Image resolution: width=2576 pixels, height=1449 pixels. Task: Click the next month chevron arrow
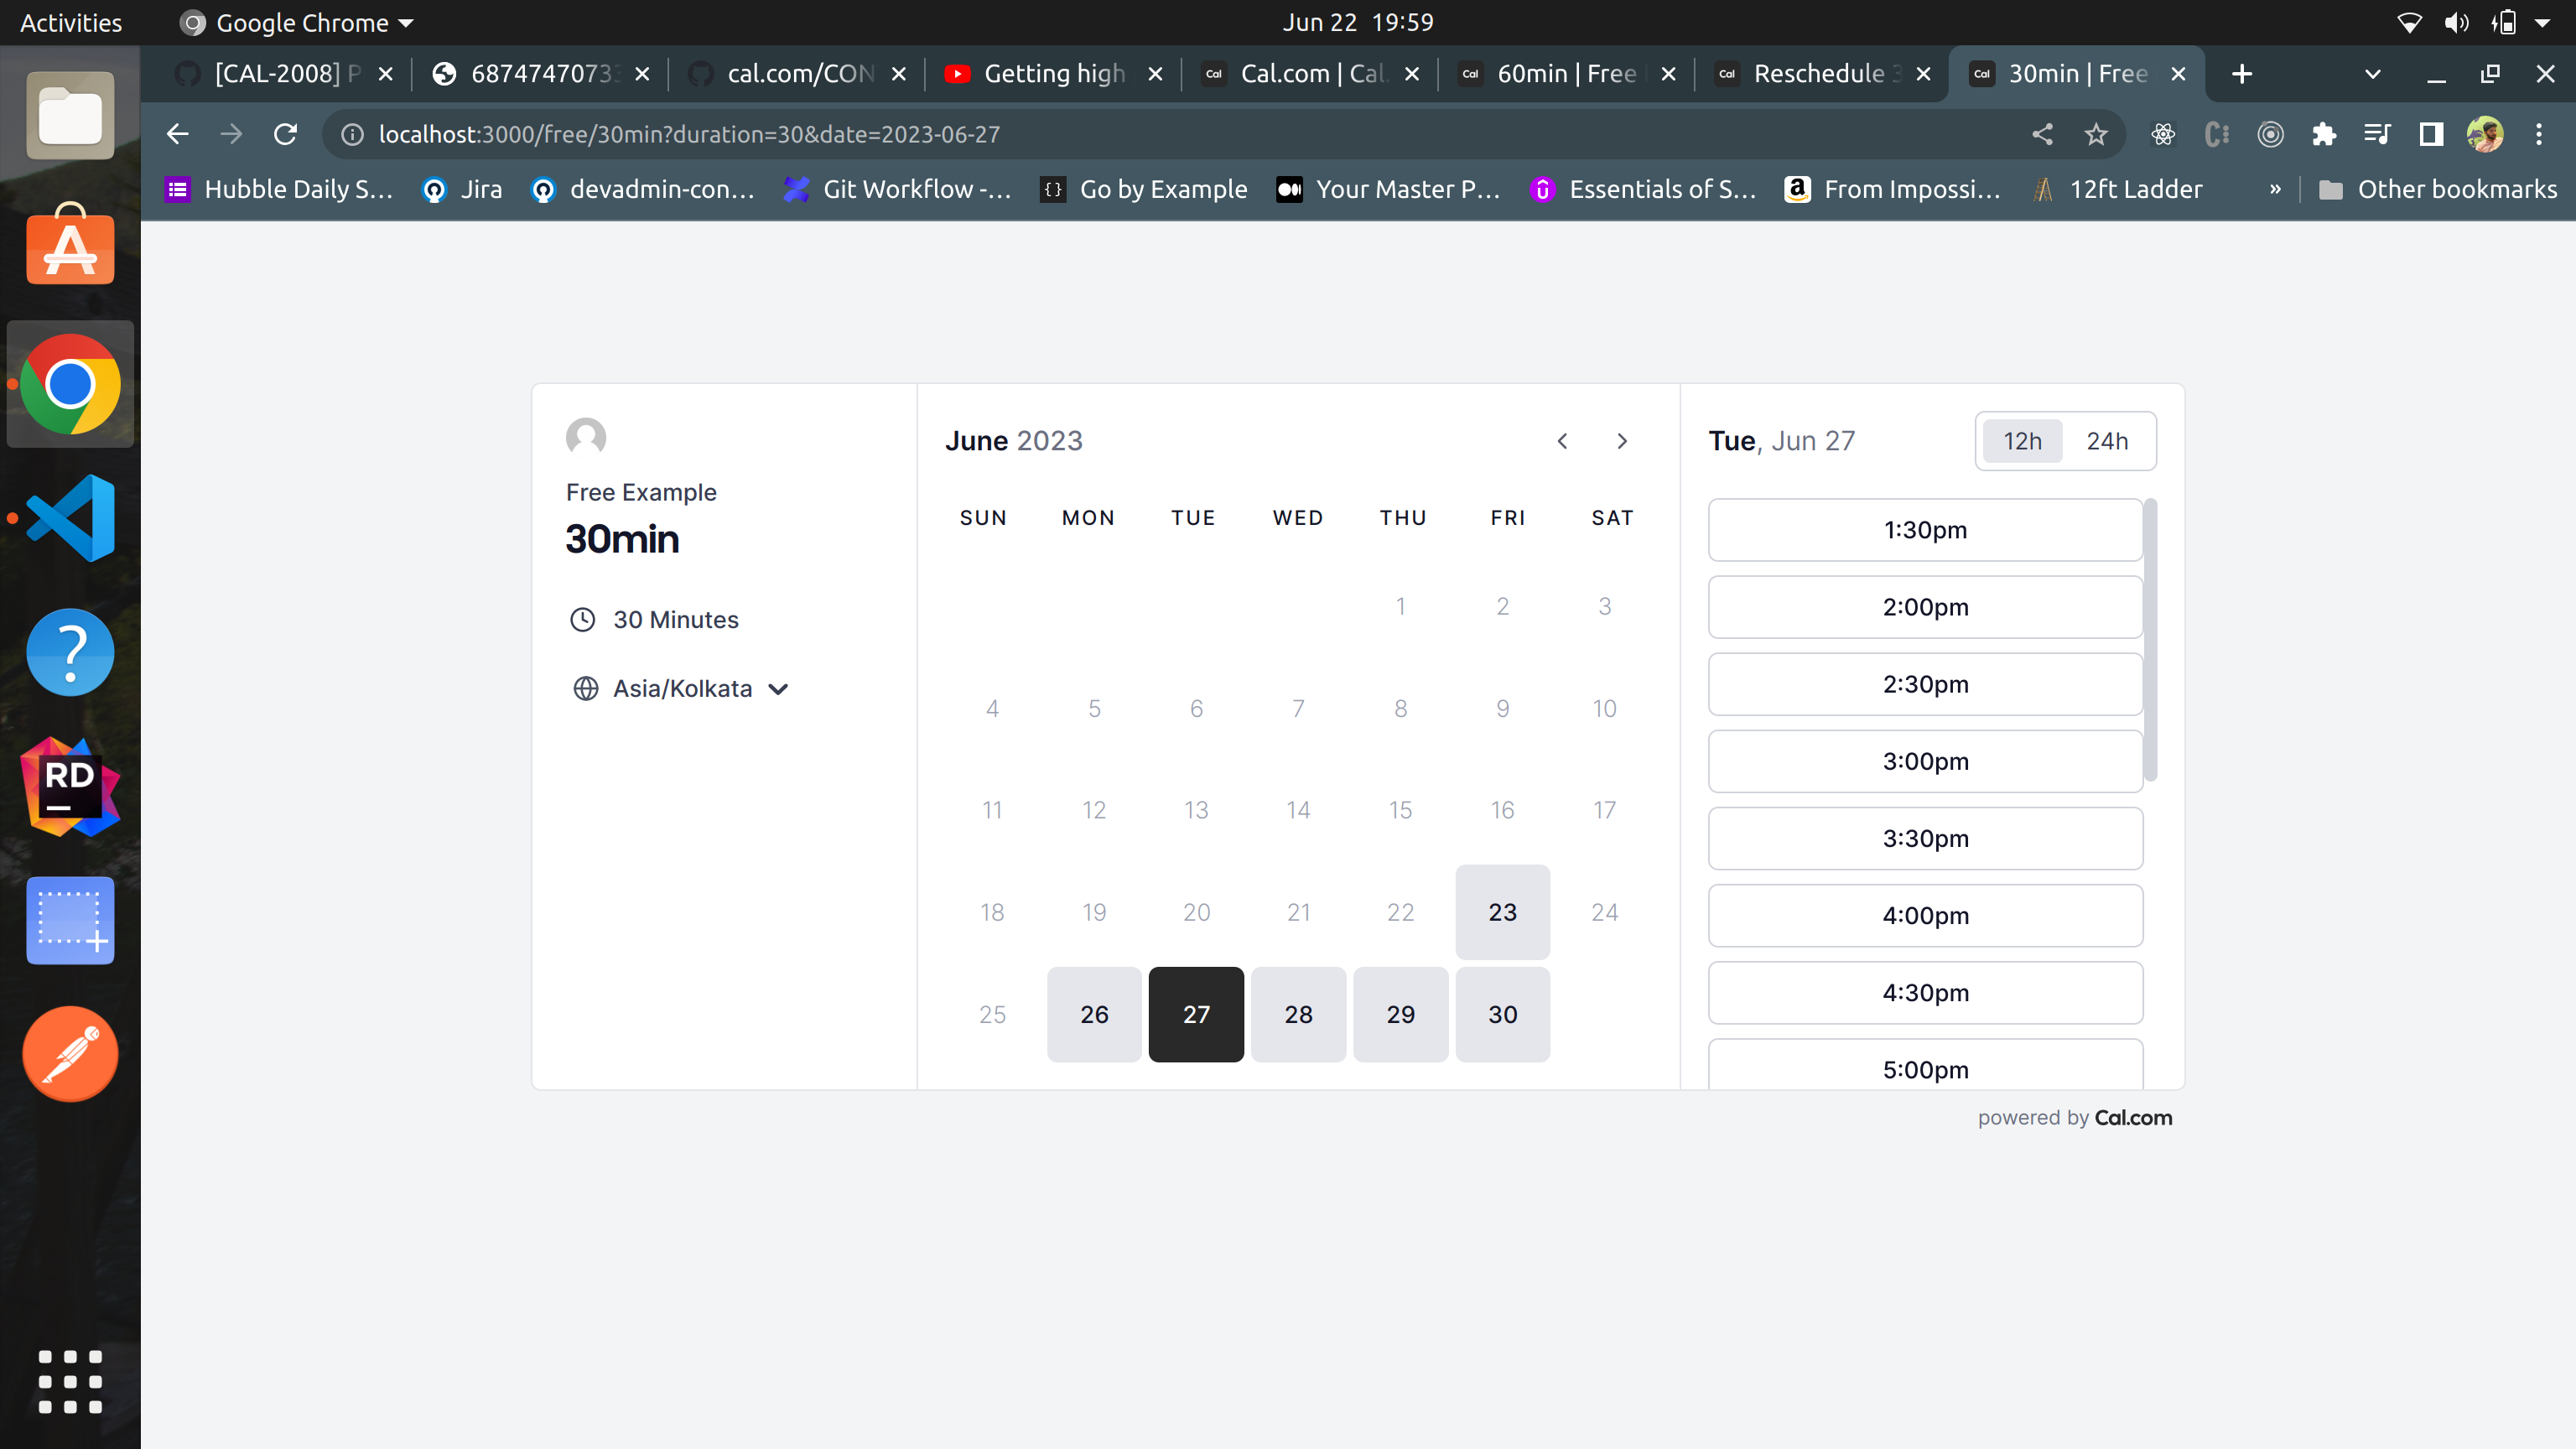click(1622, 441)
